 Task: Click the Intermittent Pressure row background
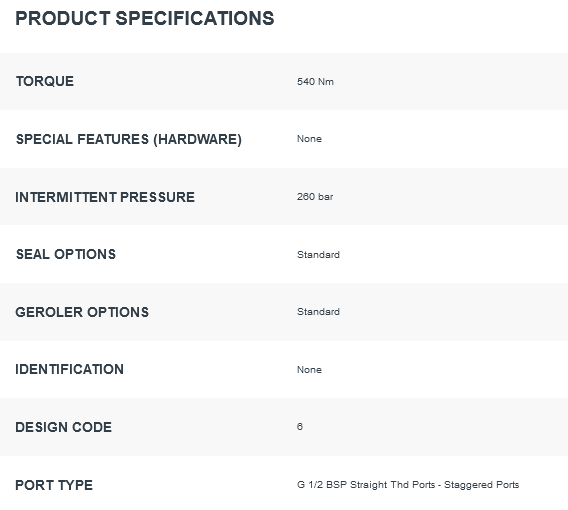(284, 197)
